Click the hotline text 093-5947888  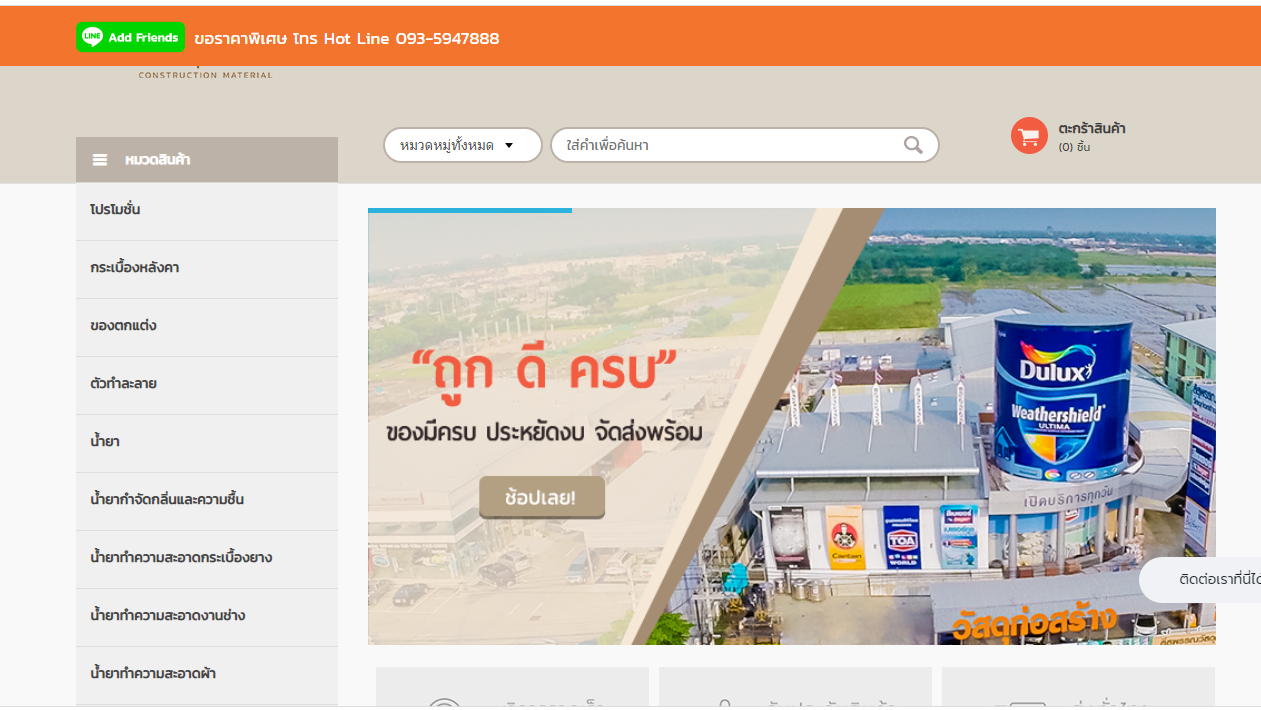tap(447, 38)
